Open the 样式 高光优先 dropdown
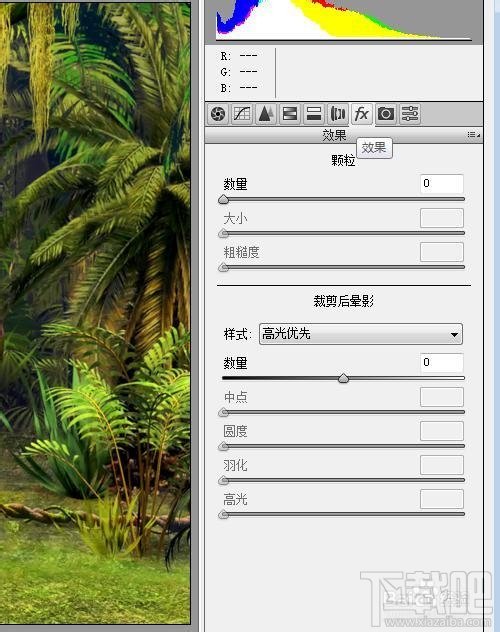500x632 pixels. point(361,334)
